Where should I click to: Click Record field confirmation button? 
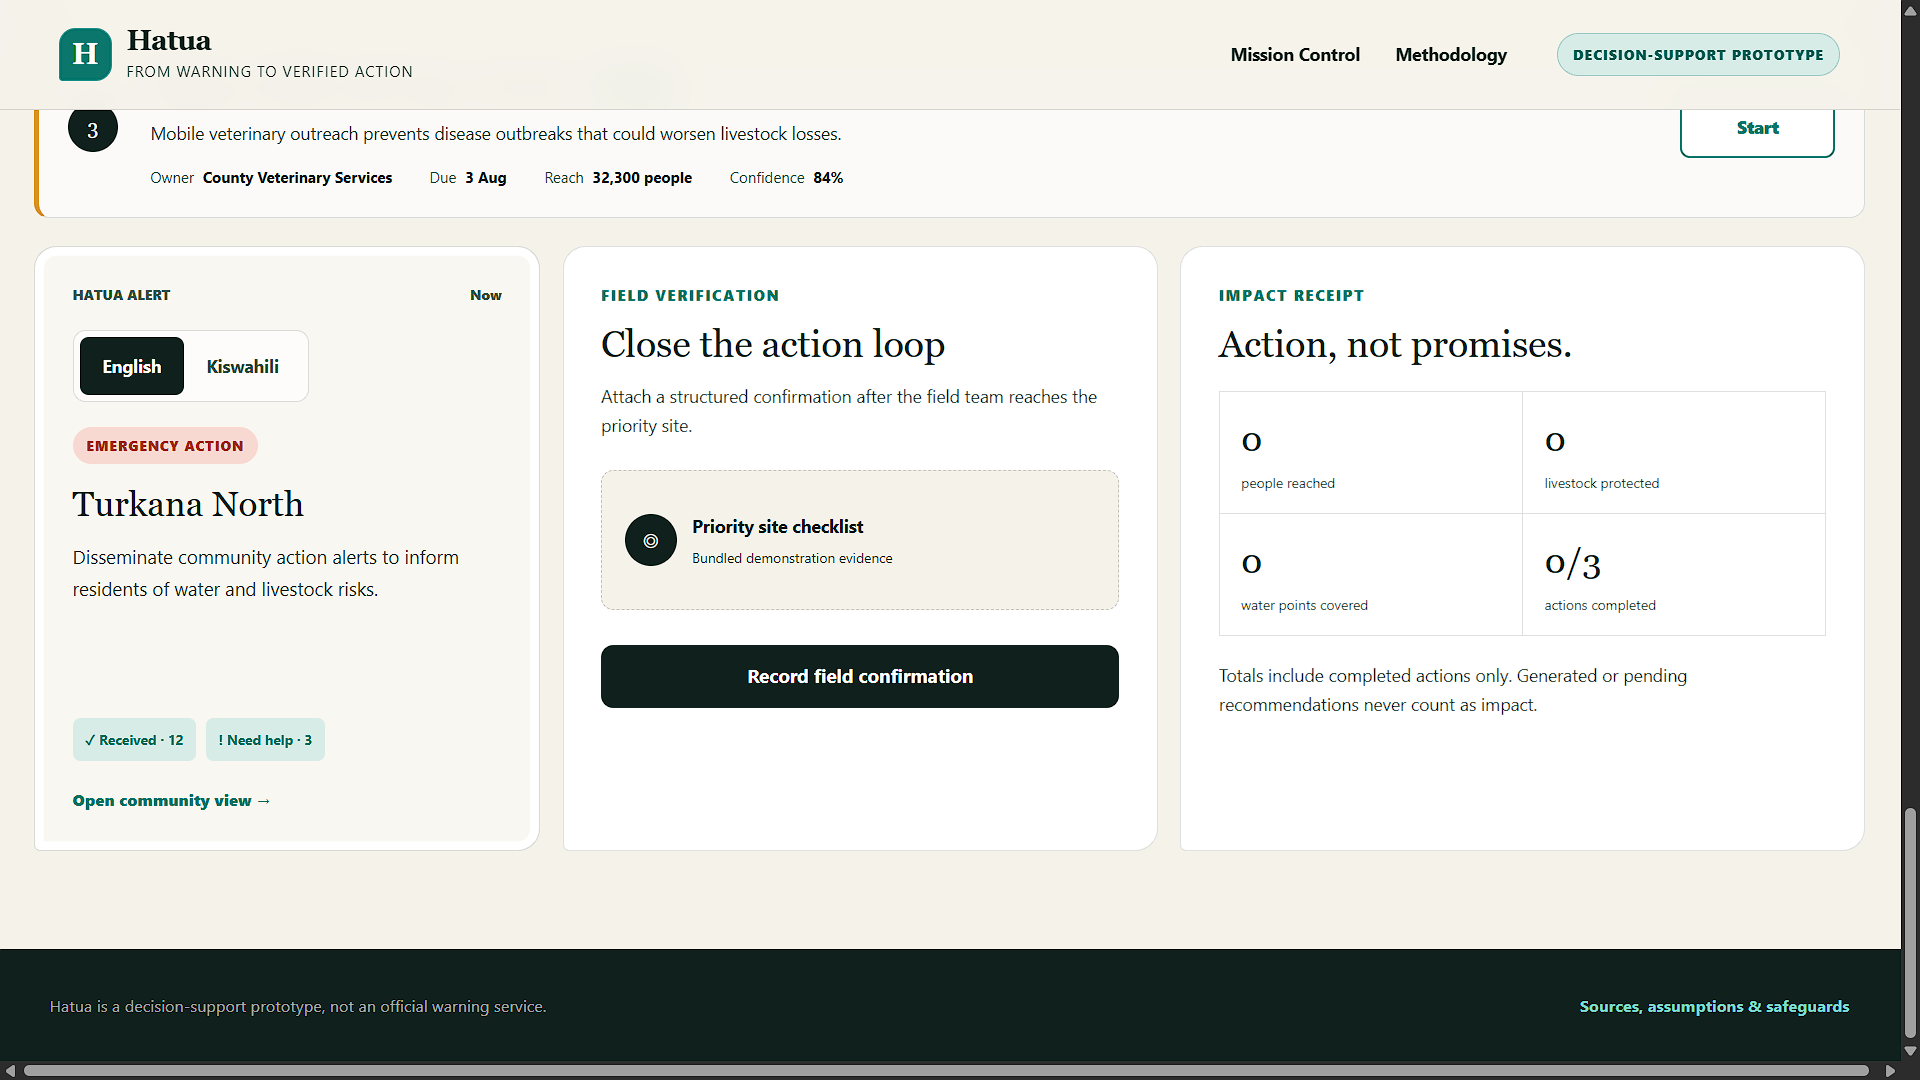(x=860, y=676)
